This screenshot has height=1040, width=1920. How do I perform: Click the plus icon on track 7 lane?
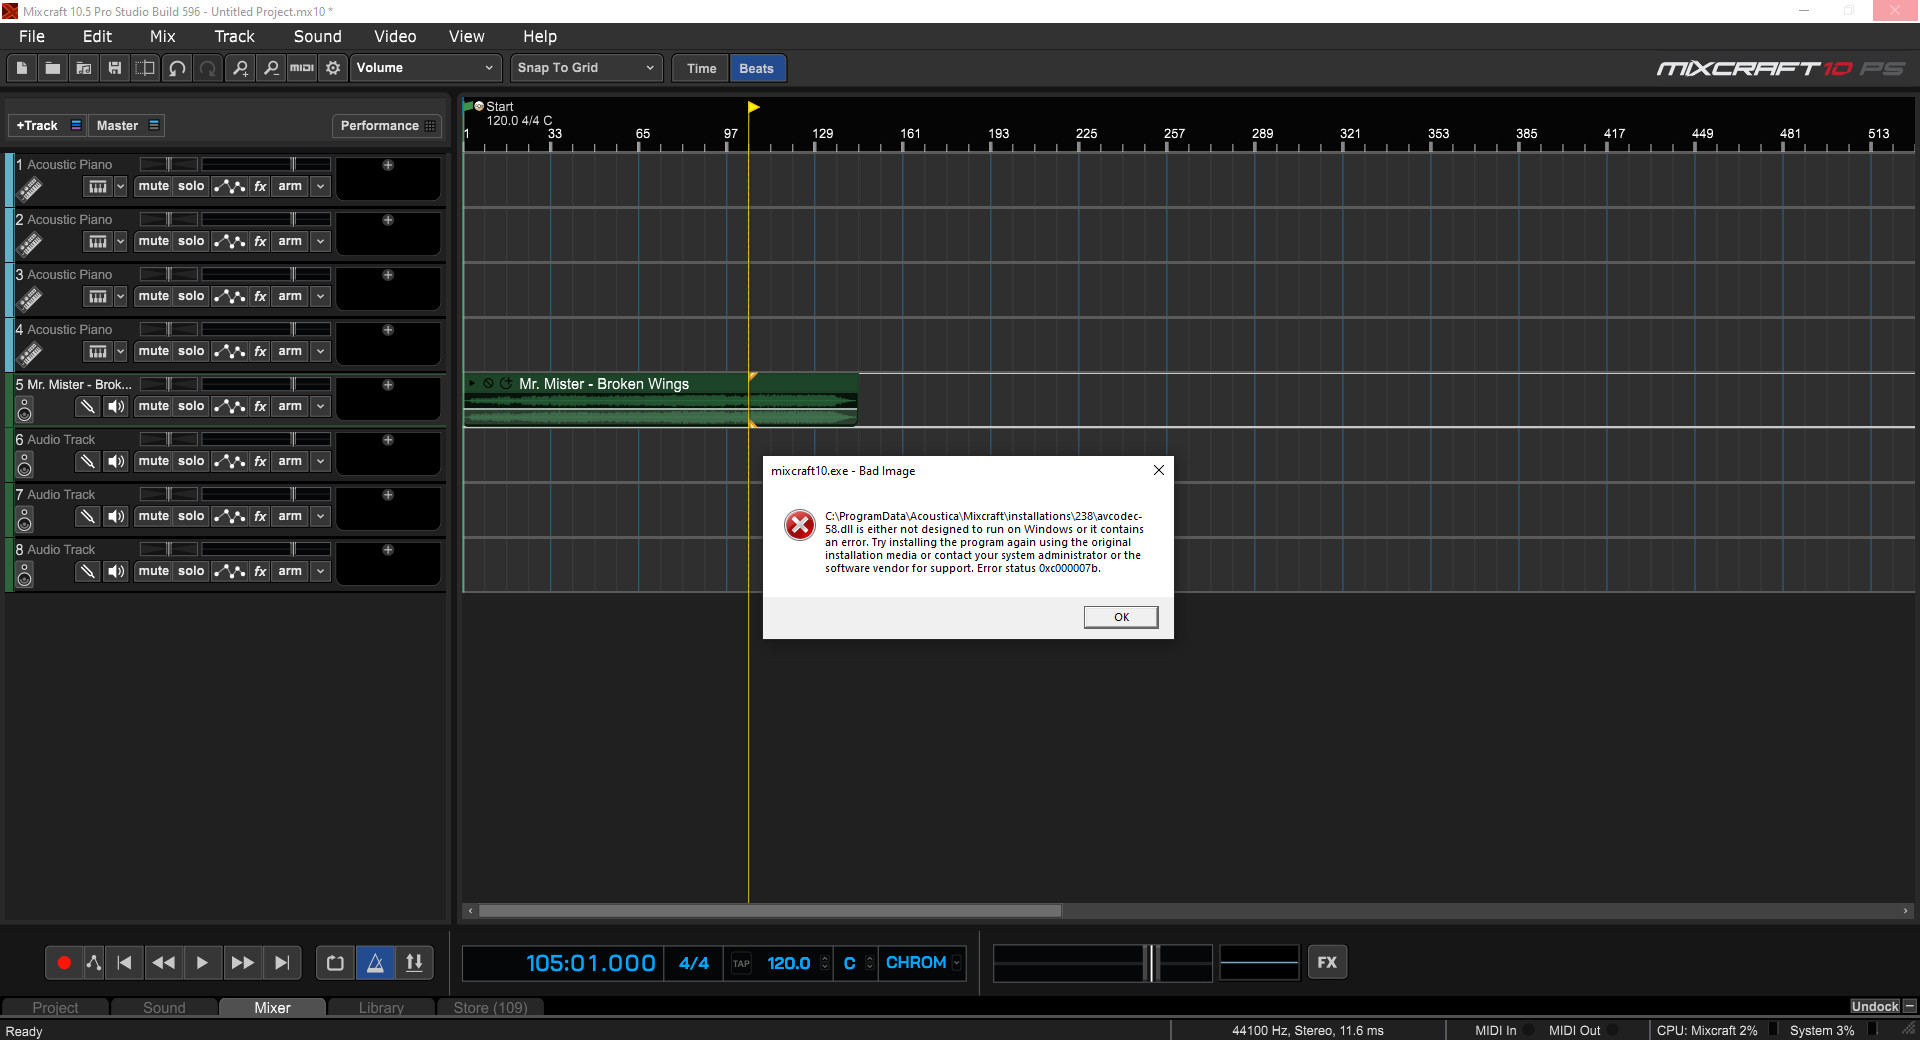(x=388, y=495)
